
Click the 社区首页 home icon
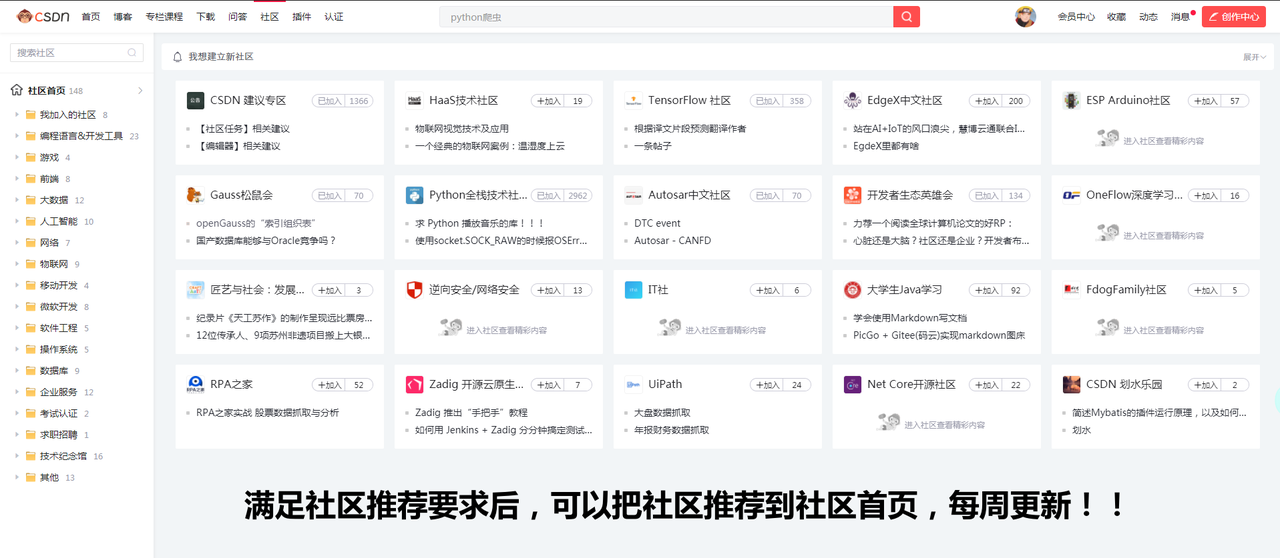pos(17,90)
